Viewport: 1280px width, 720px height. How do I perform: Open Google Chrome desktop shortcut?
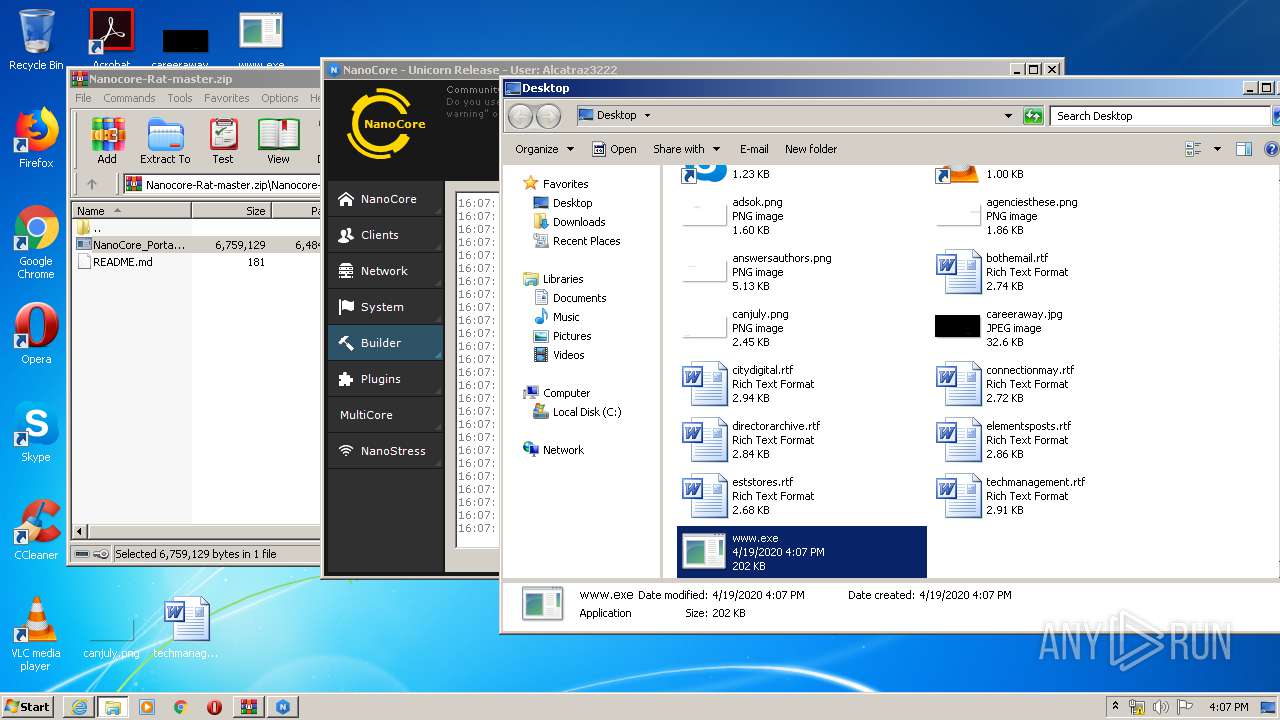point(36,243)
